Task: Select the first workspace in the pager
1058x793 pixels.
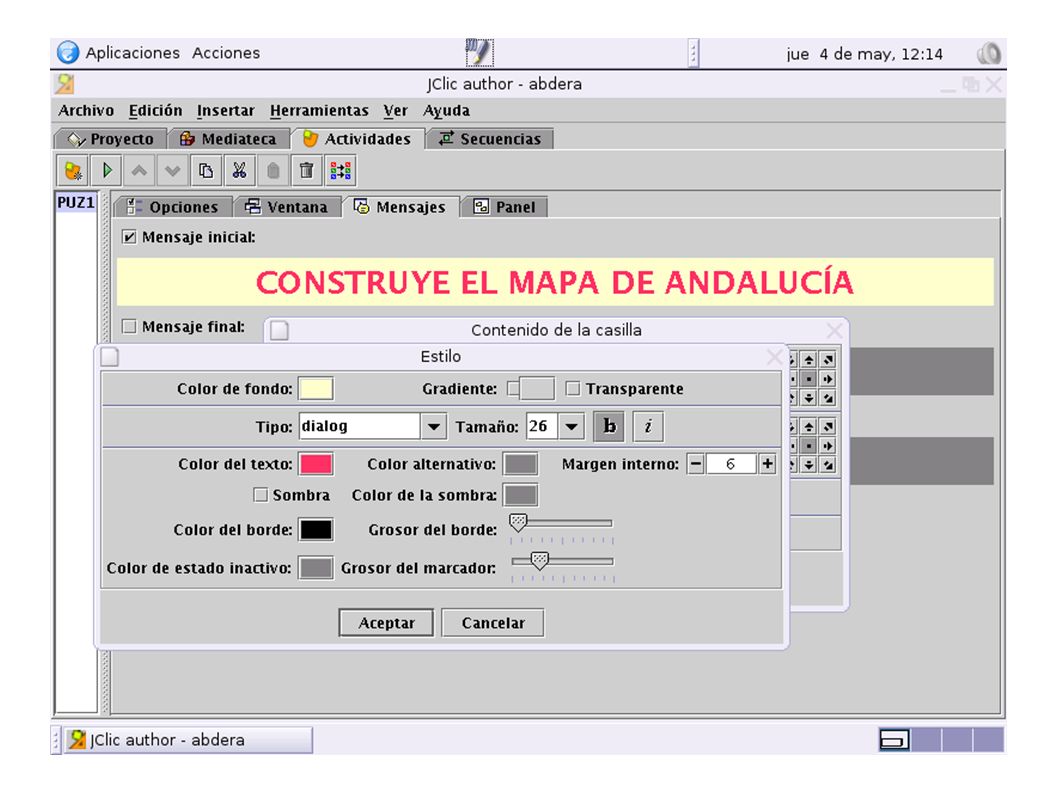Action: pos(894,740)
